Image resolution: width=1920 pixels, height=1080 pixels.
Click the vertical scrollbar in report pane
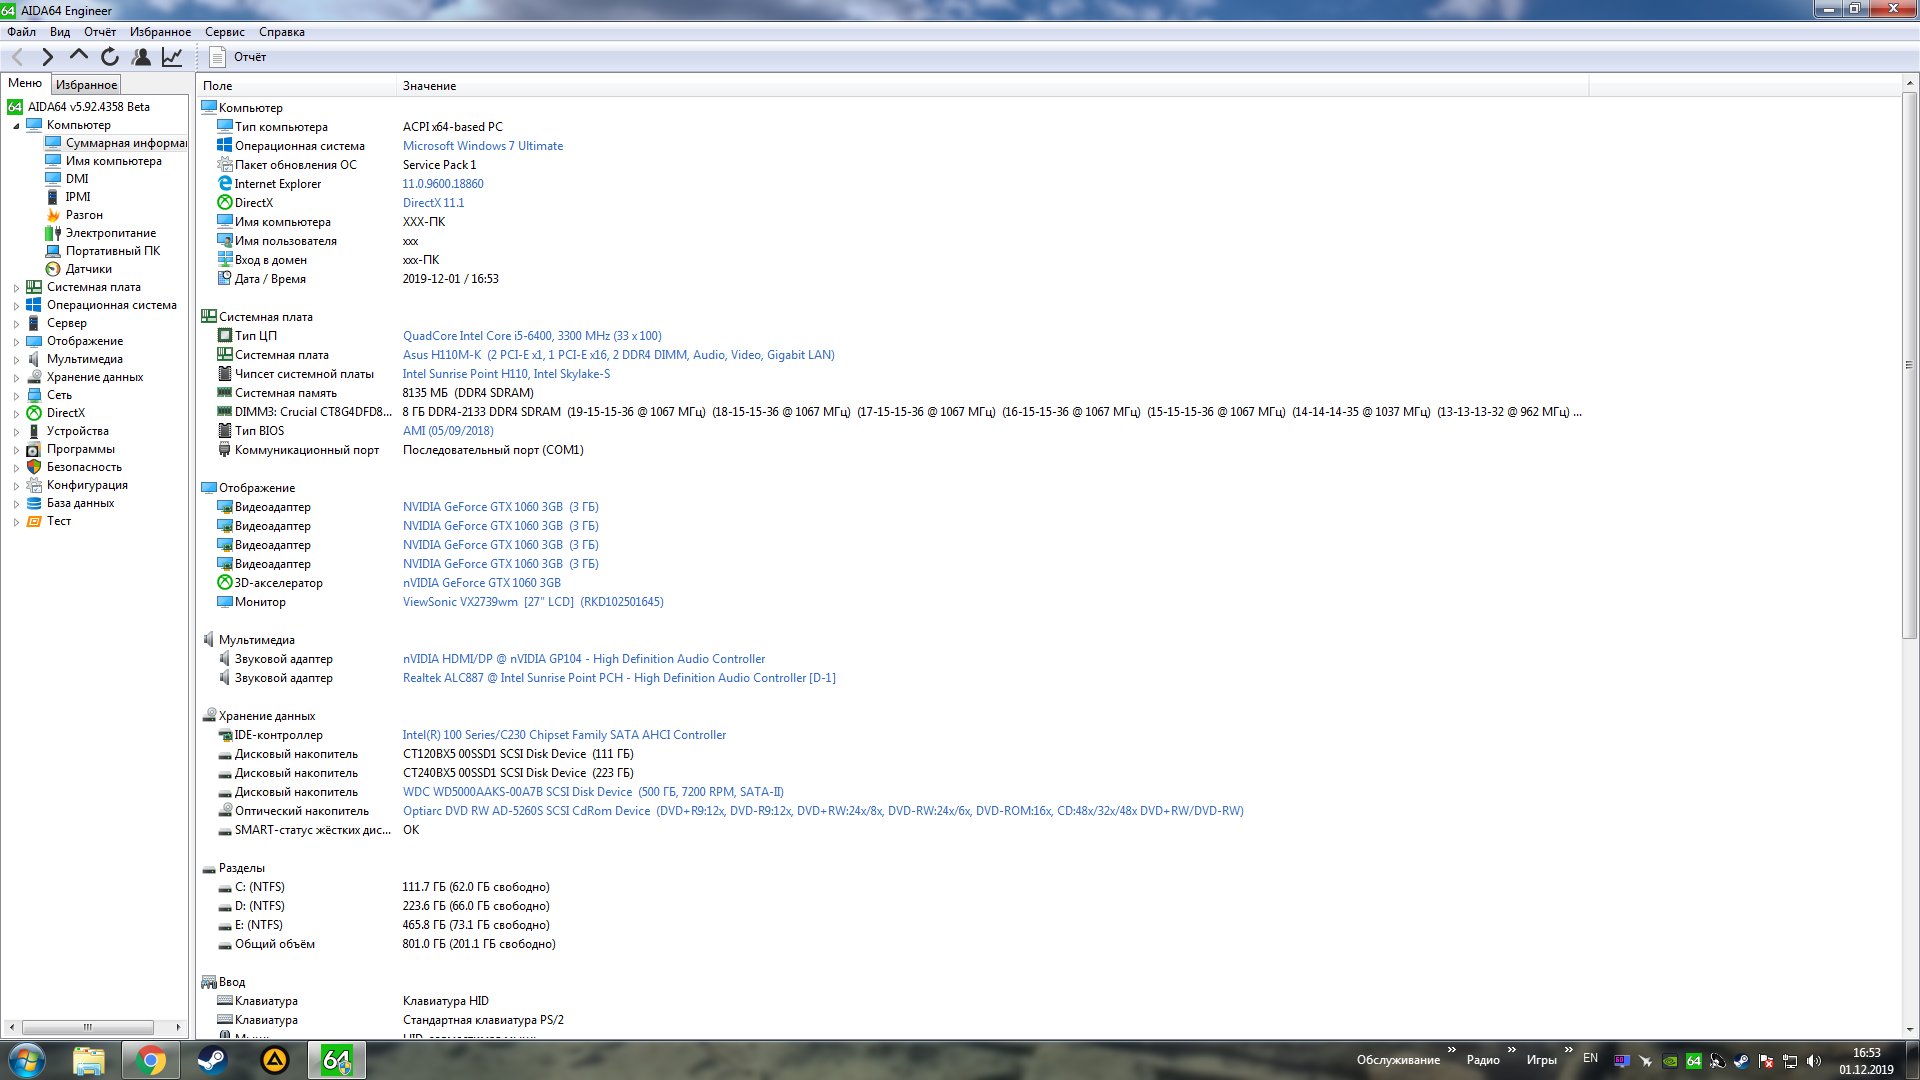(x=1909, y=366)
